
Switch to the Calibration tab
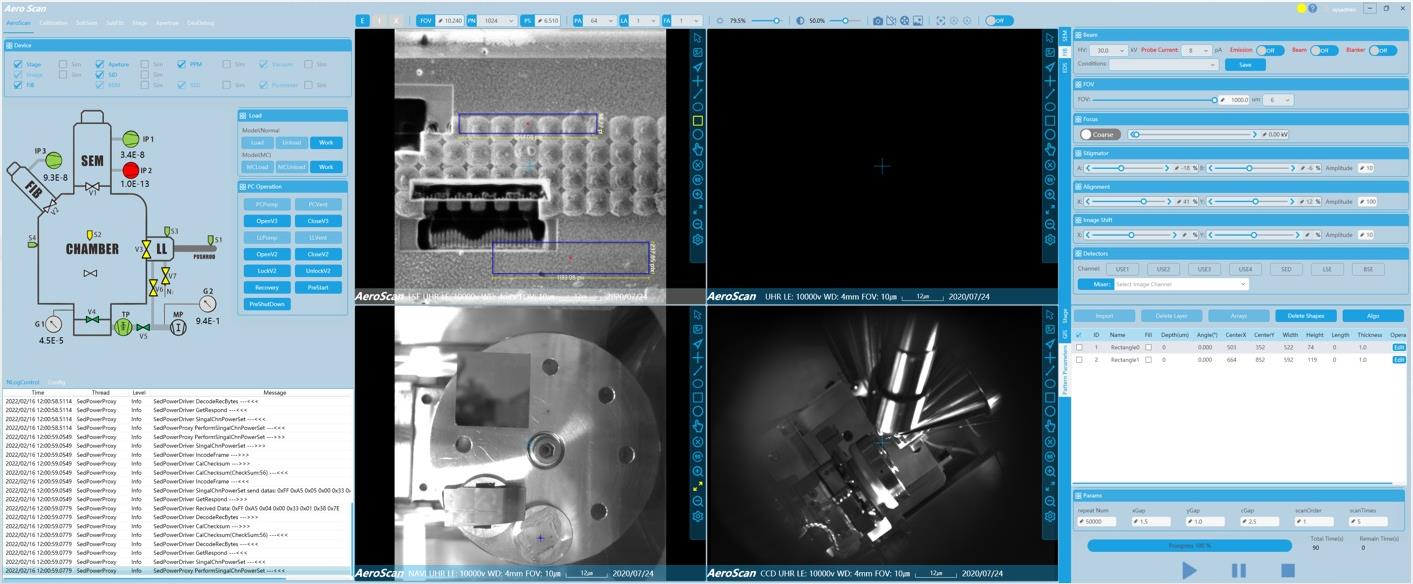click(54, 22)
